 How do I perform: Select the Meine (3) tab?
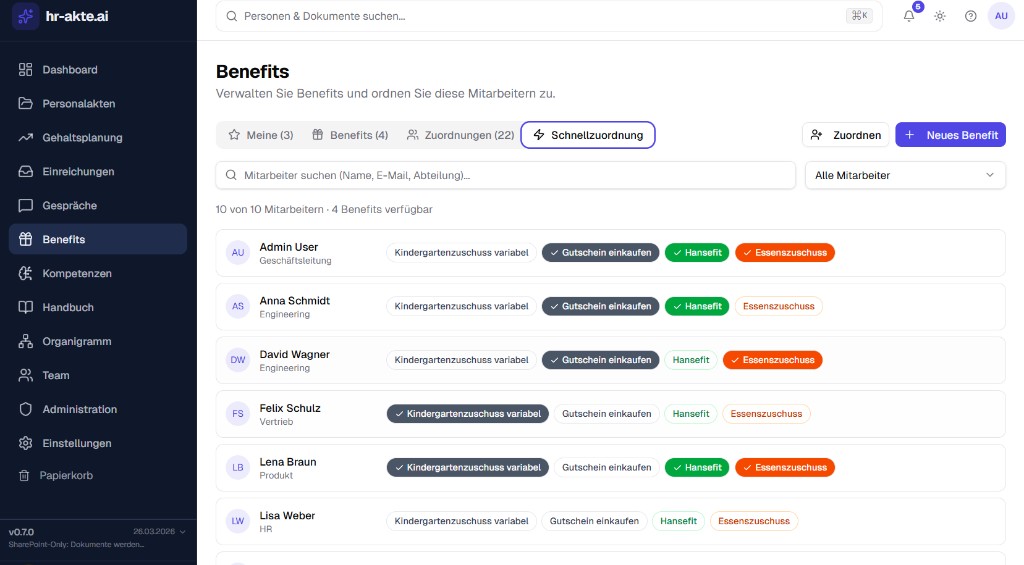click(260, 135)
